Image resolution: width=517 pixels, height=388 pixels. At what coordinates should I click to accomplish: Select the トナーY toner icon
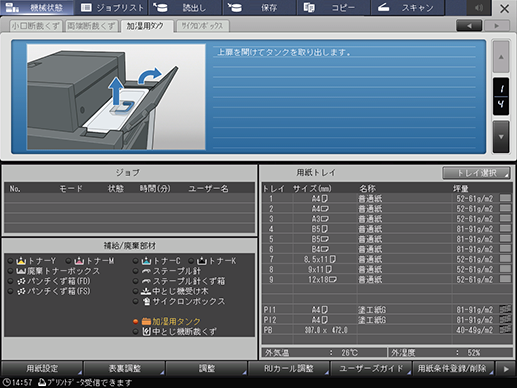click(21, 261)
